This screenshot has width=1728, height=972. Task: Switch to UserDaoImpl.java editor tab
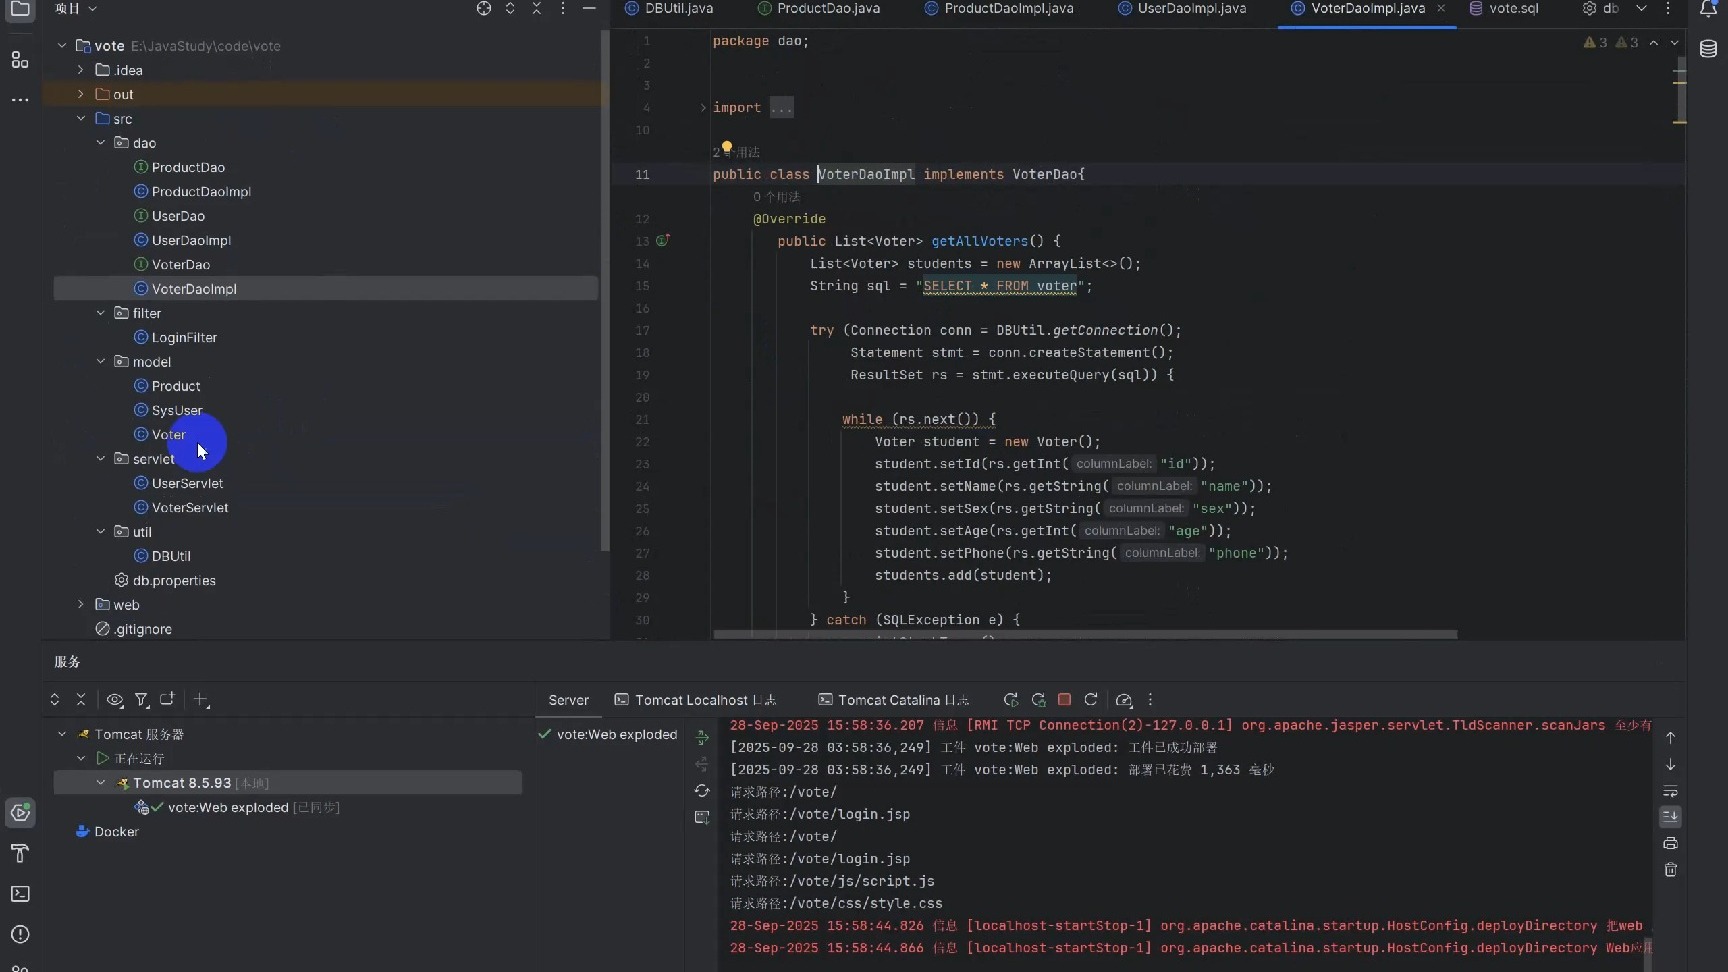pyautogui.click(x=1182, y=8)
